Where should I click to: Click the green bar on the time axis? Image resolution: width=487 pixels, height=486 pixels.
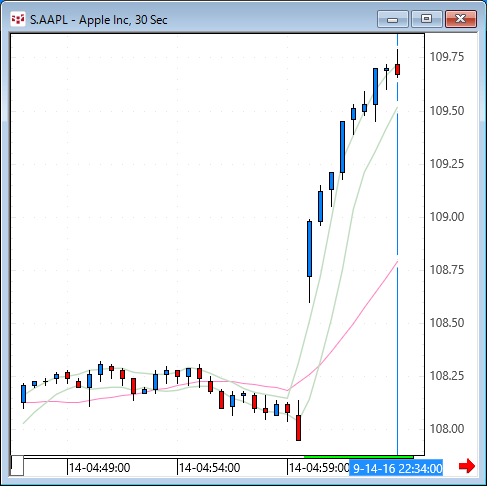click(x=359, y=457)
